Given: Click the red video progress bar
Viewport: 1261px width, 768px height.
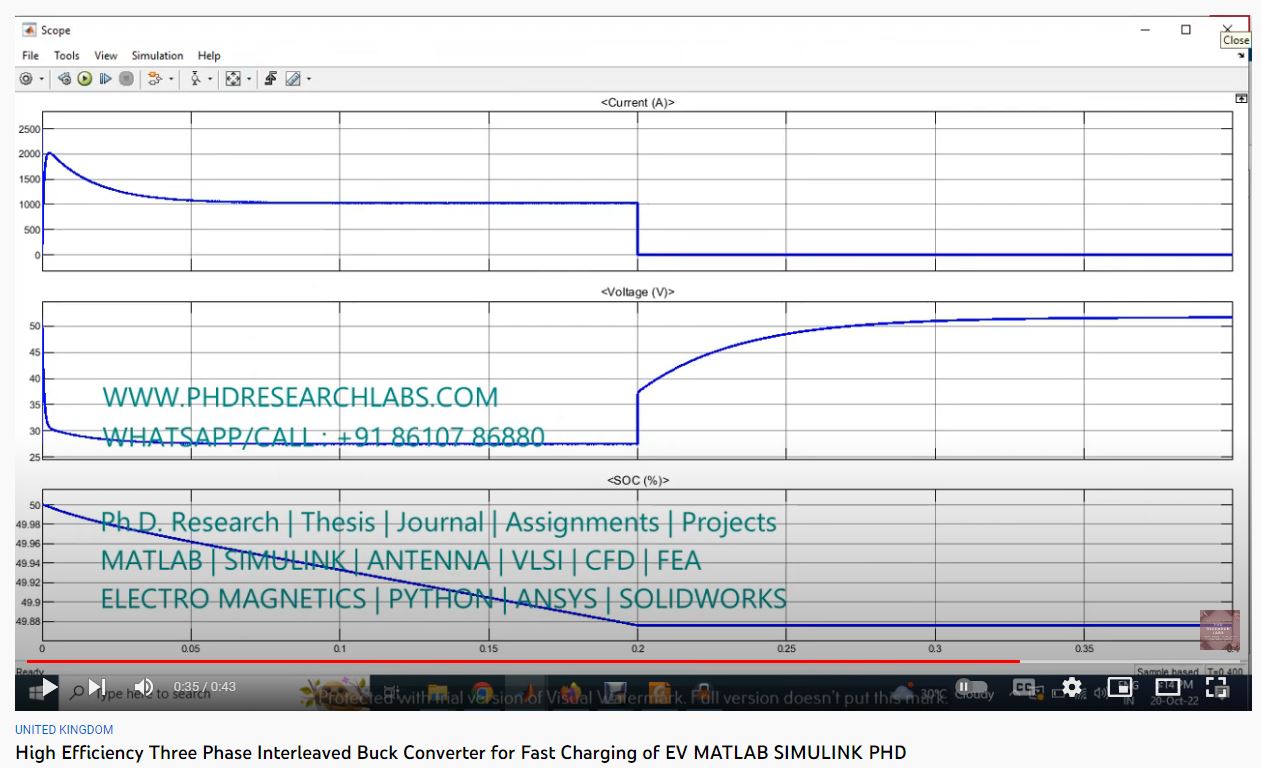Looking at the screenshot, I should click(500, 661).
